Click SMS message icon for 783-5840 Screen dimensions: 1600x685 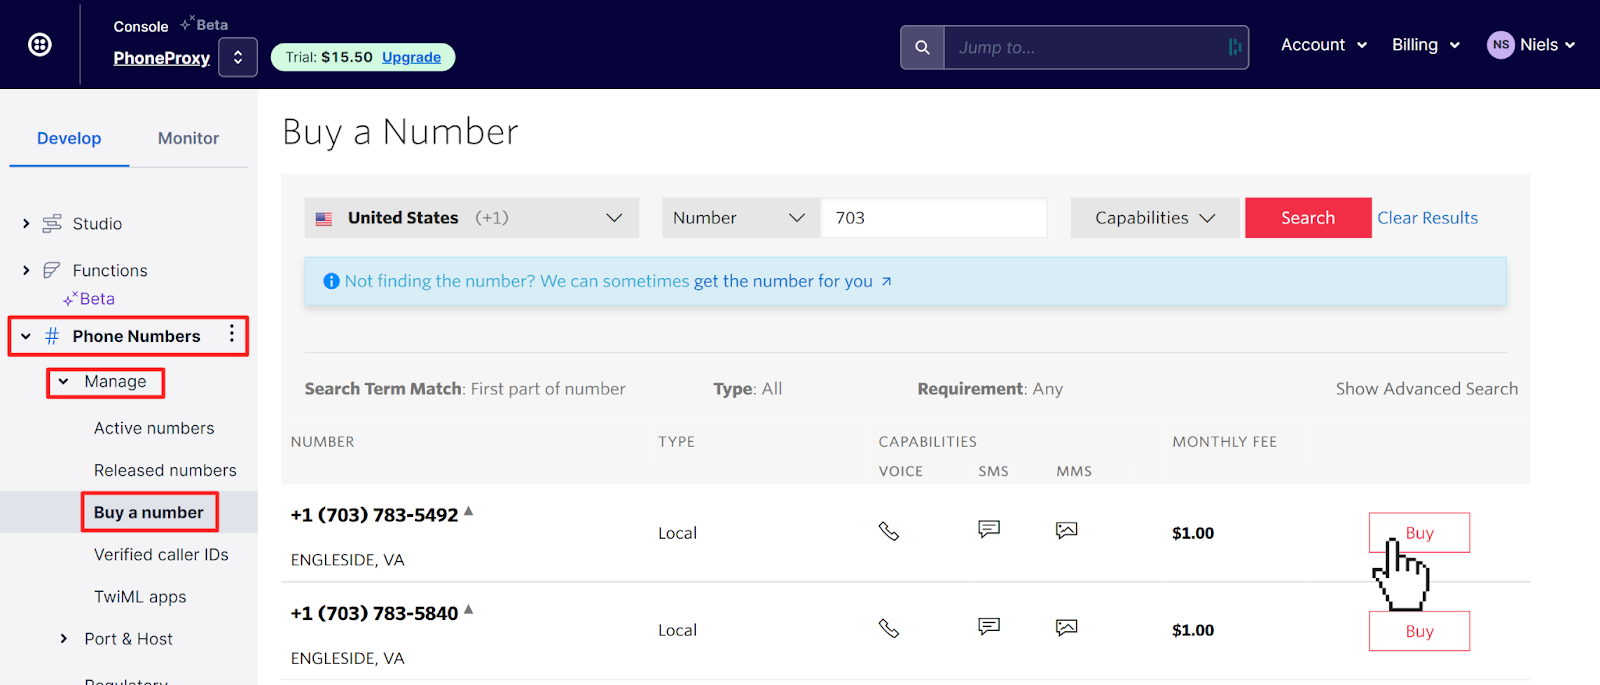click(x=989, y=626)
